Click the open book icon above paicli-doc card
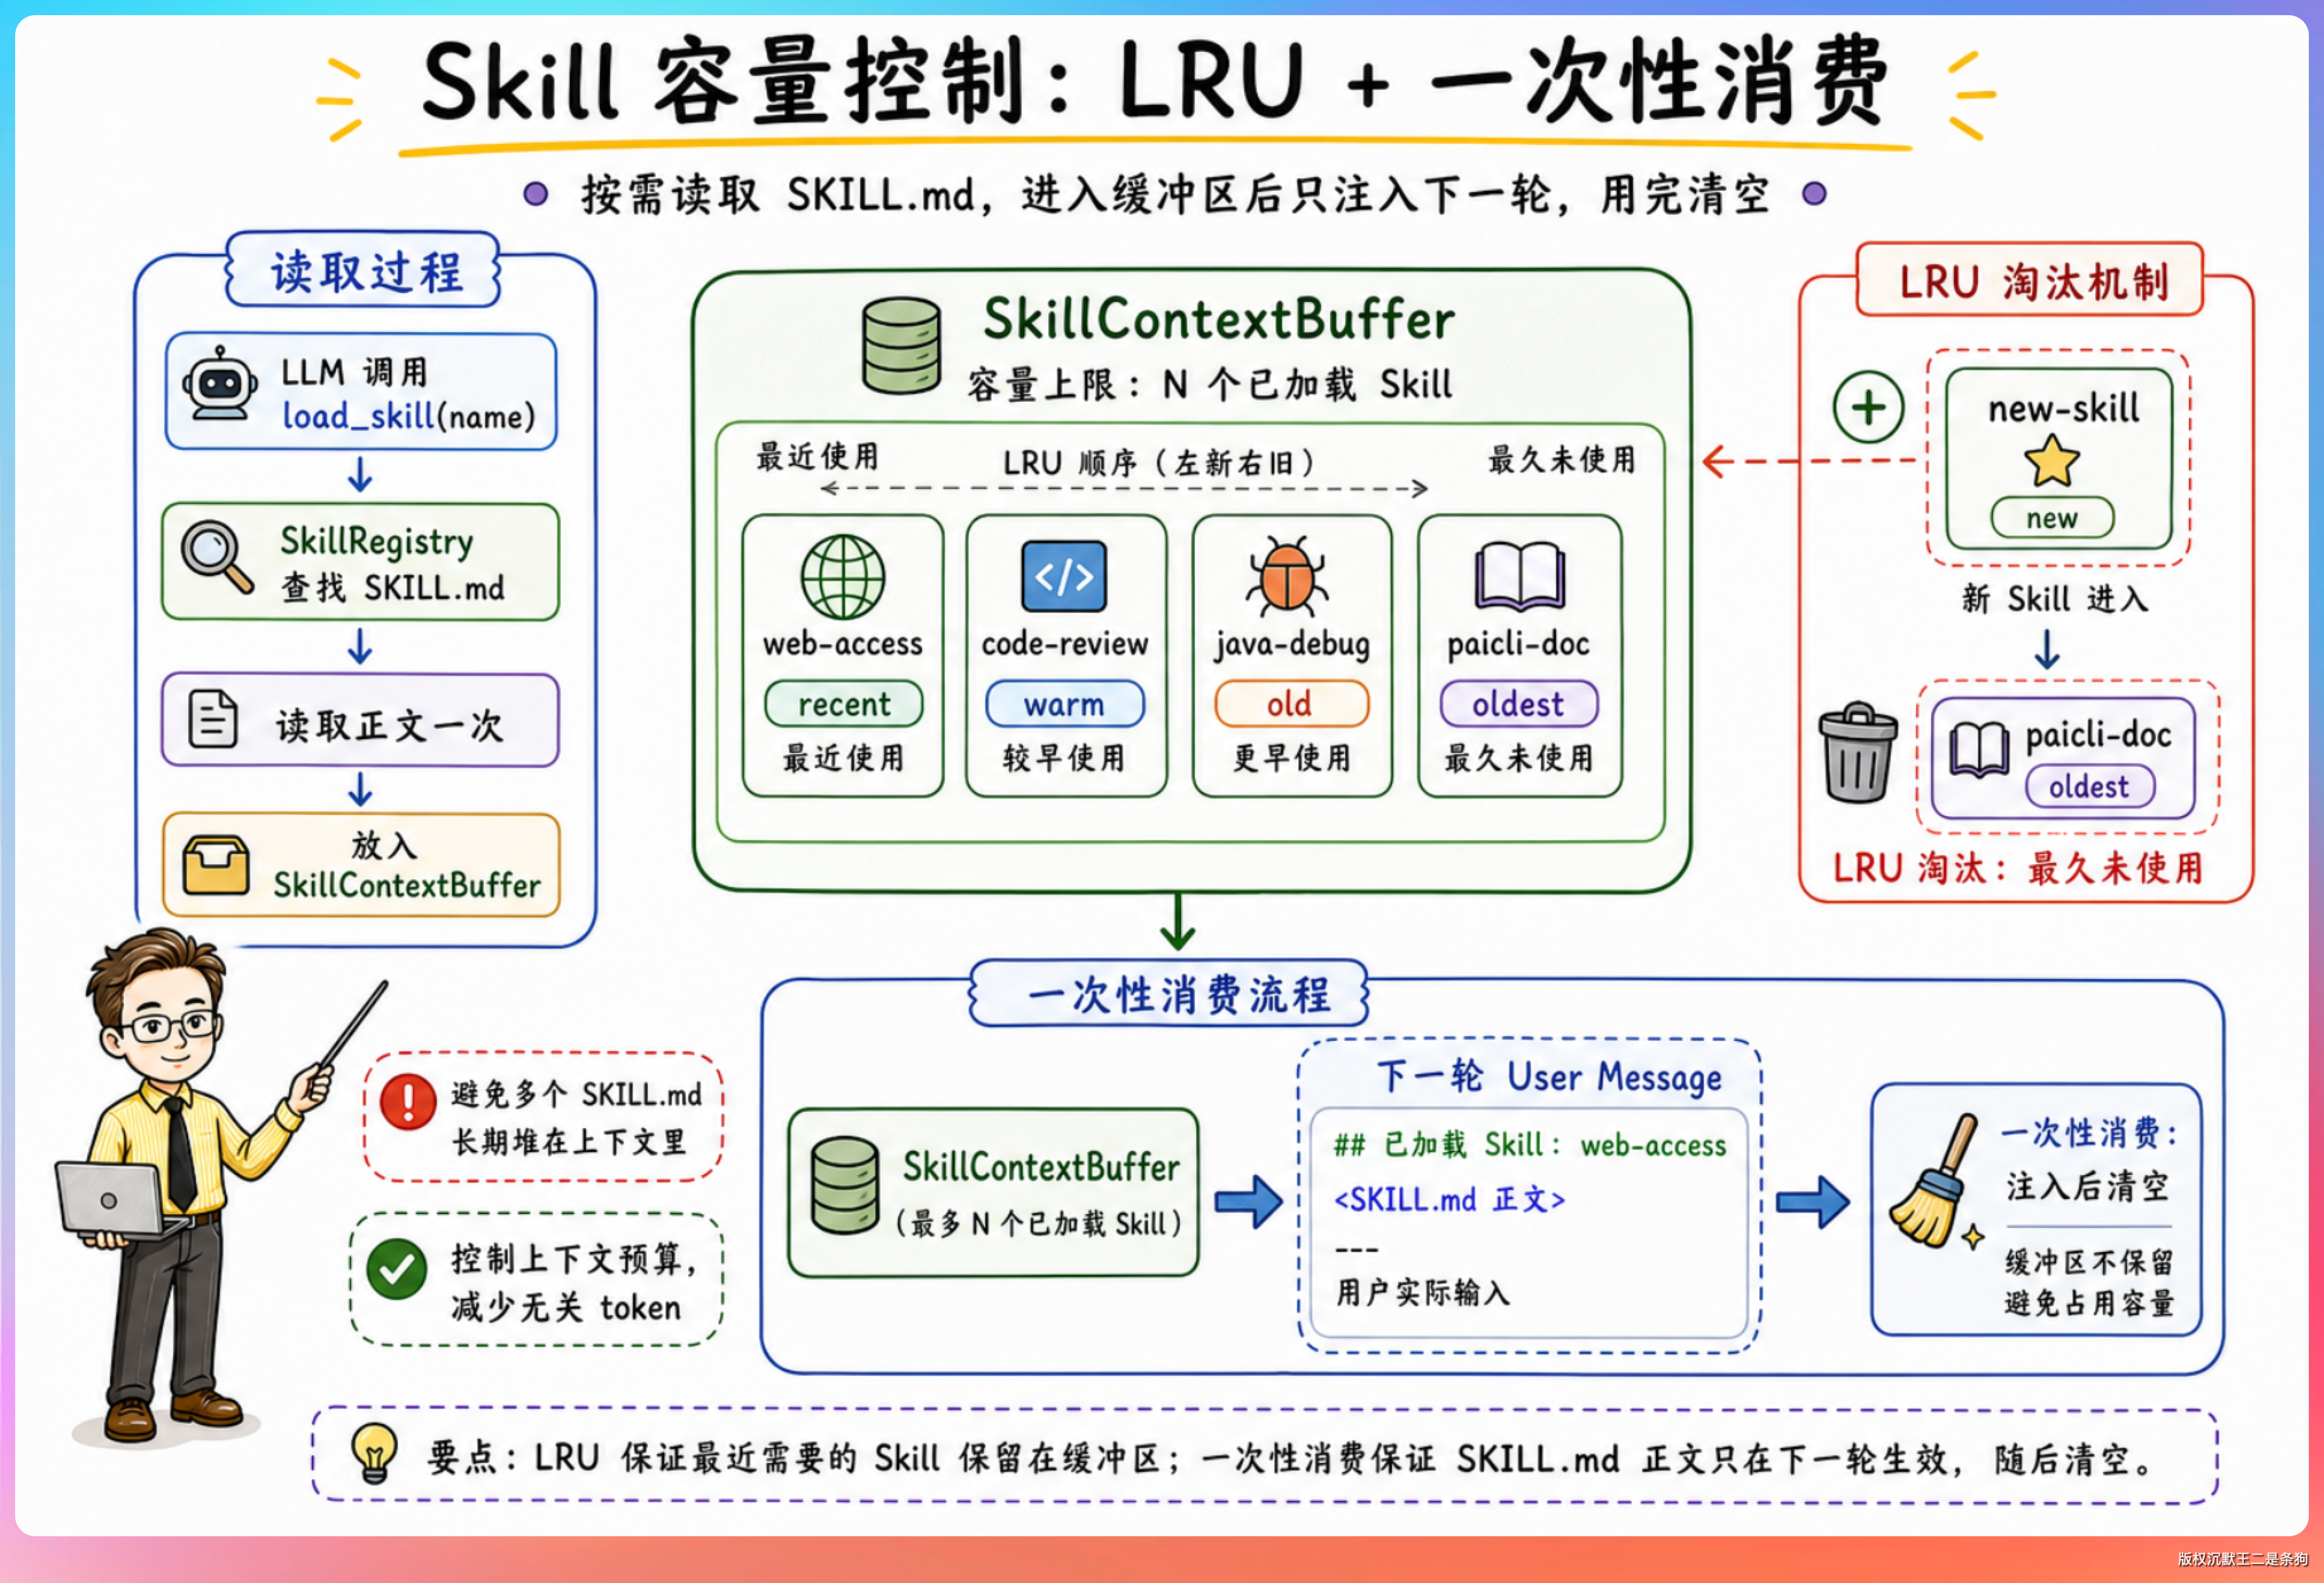 [1520, 576]
